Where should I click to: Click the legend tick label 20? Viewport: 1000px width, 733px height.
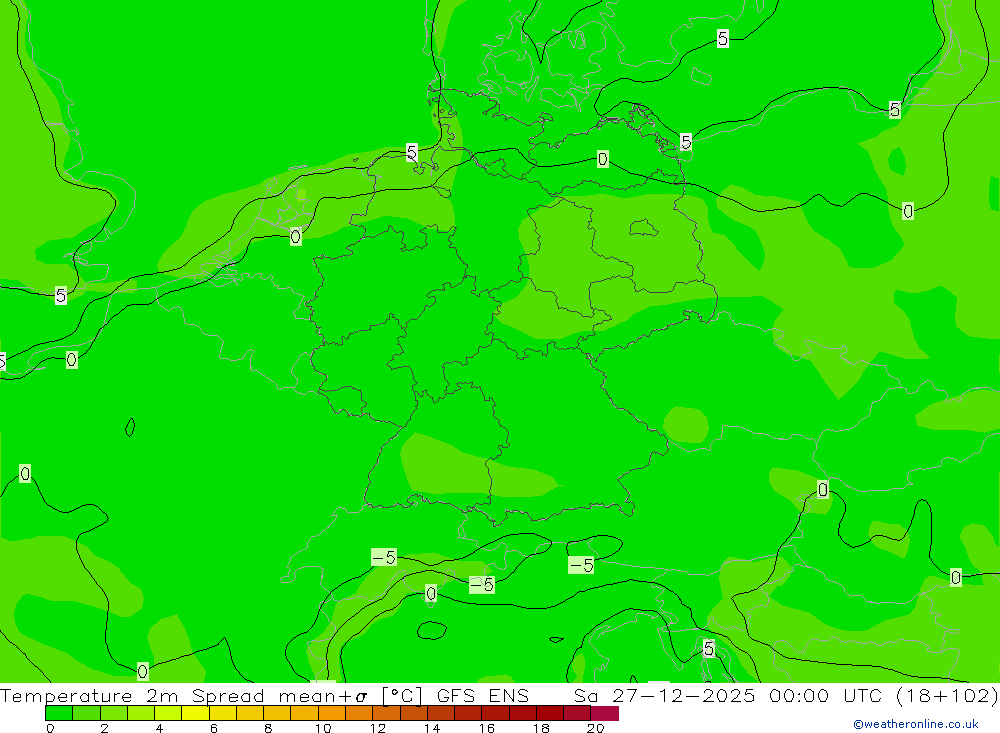click(x=596, y=728)
